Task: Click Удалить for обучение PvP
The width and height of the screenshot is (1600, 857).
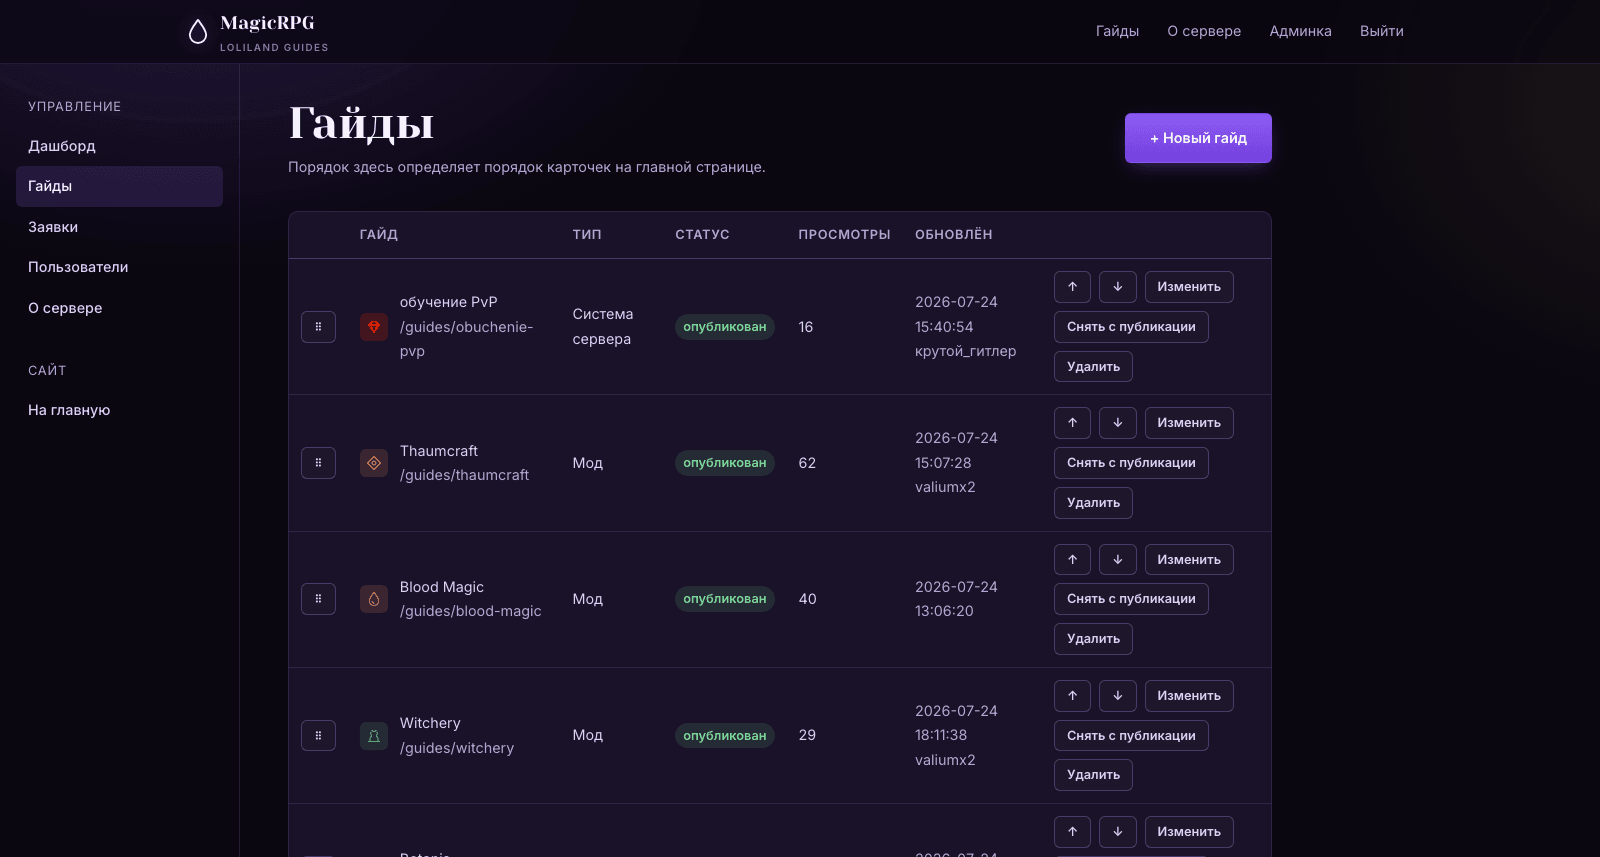Action: tap(1093, 367)
